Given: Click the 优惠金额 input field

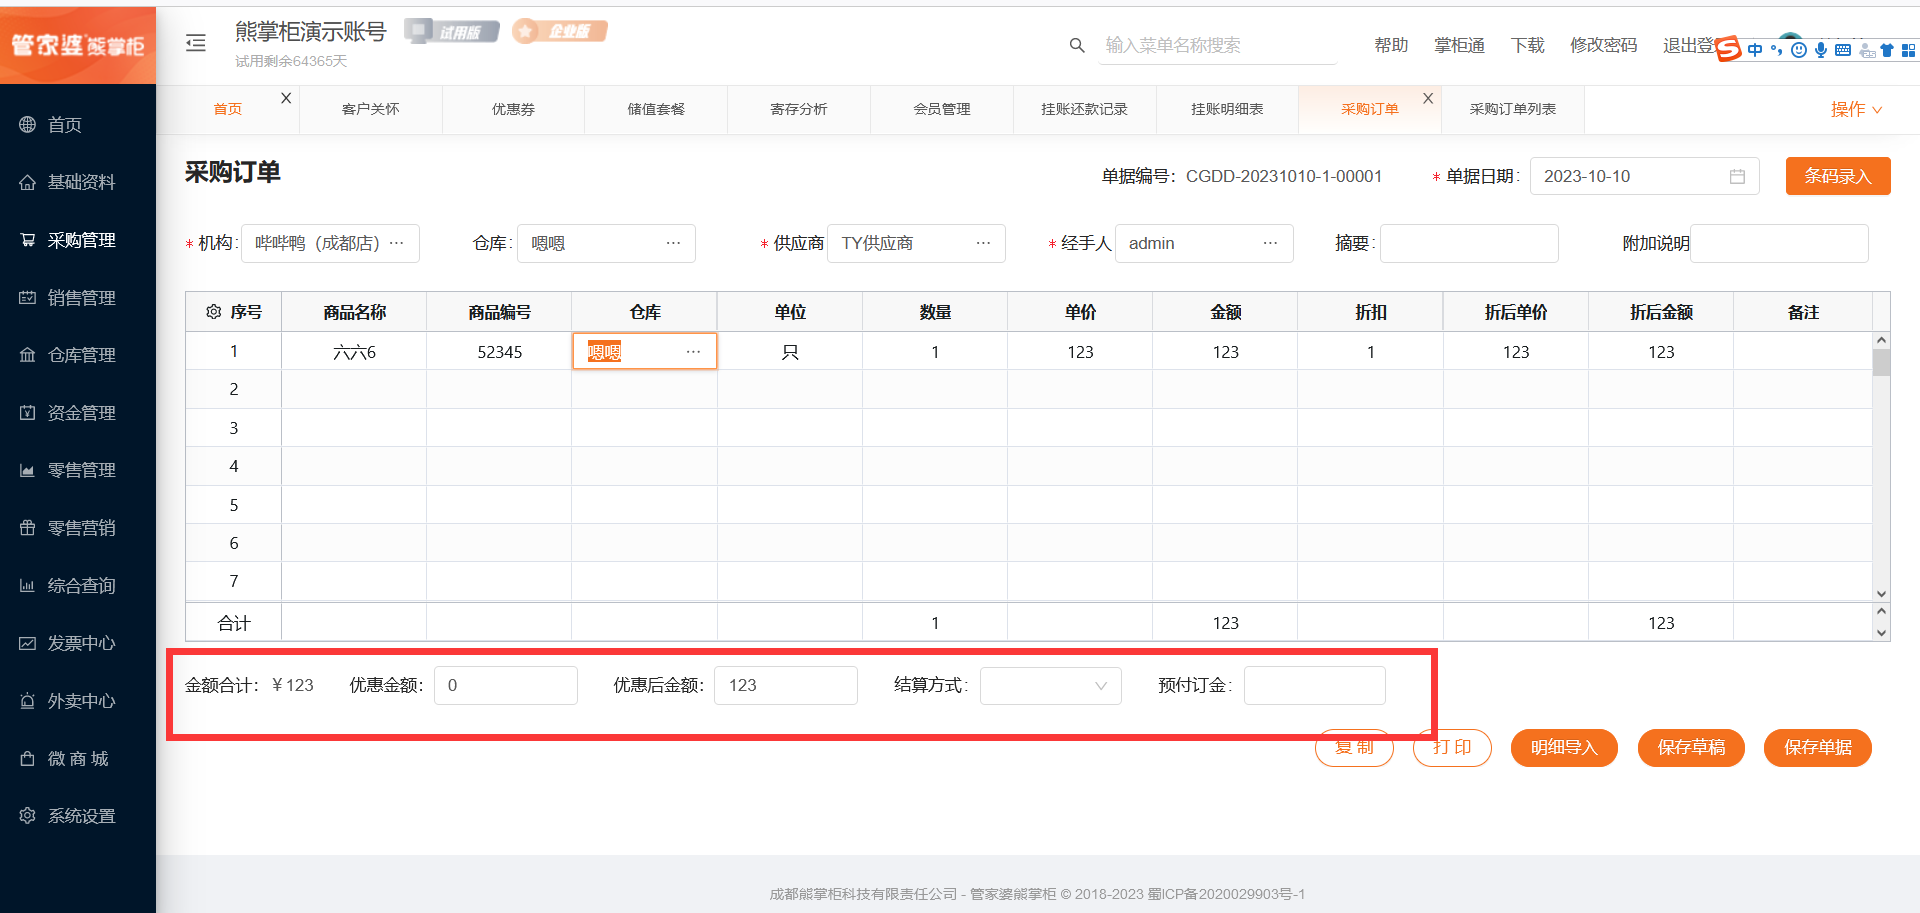Looking at the screenshot, I should click(506, 685).
